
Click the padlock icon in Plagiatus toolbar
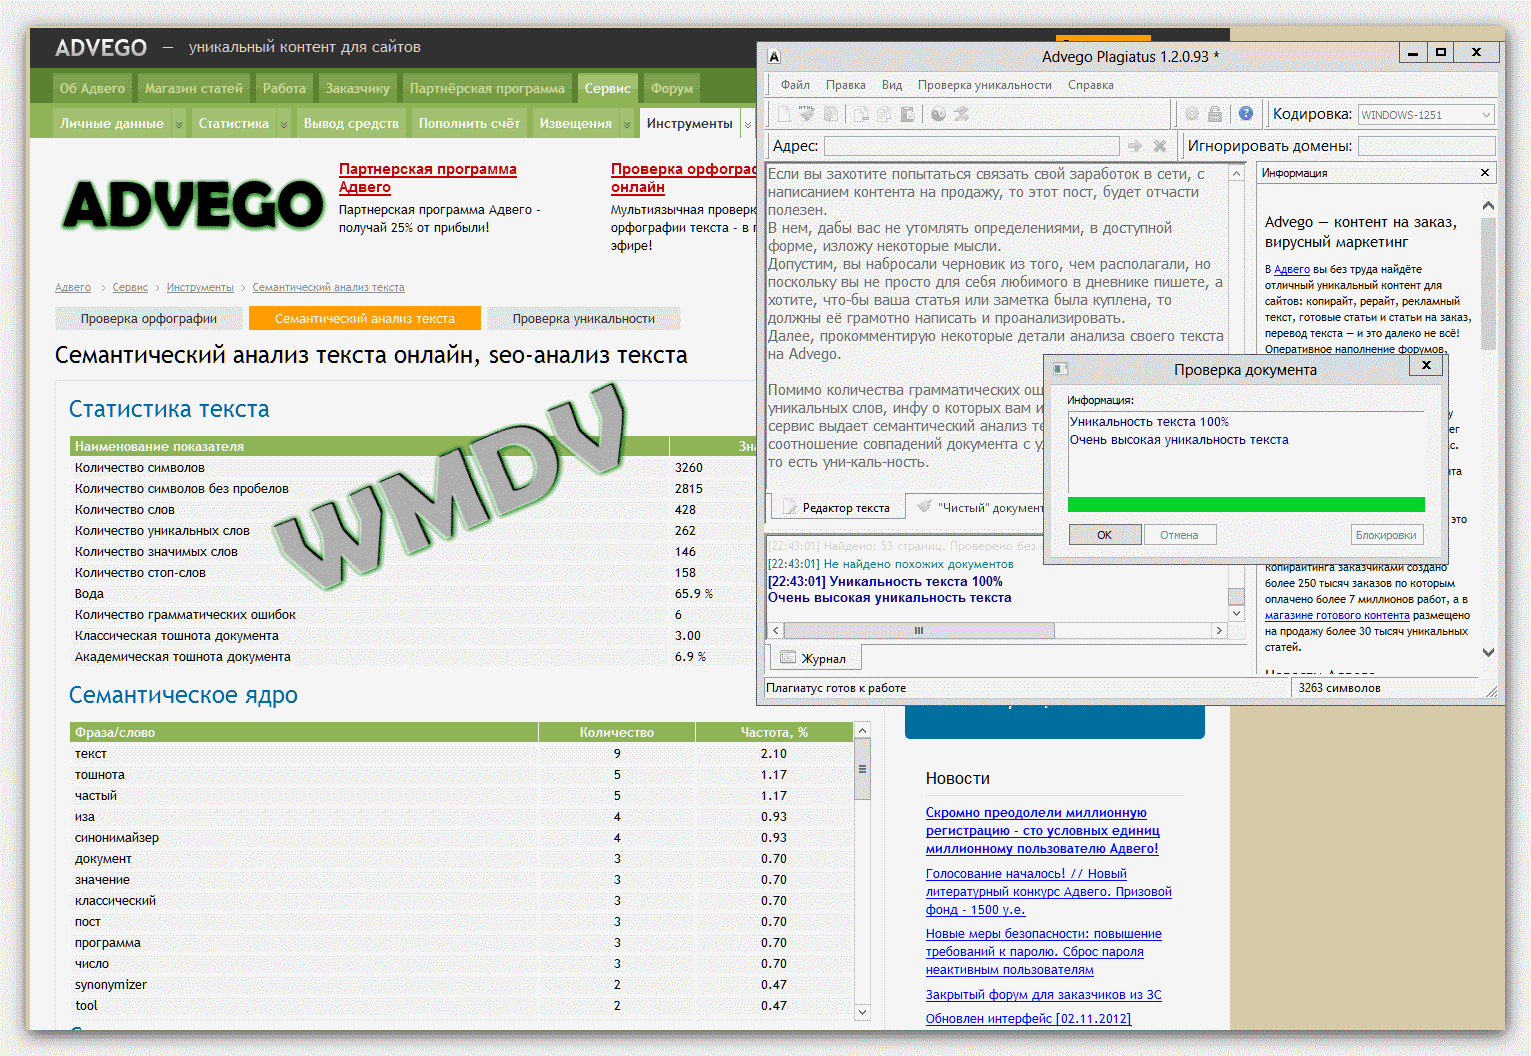(x=1215, y=114)
